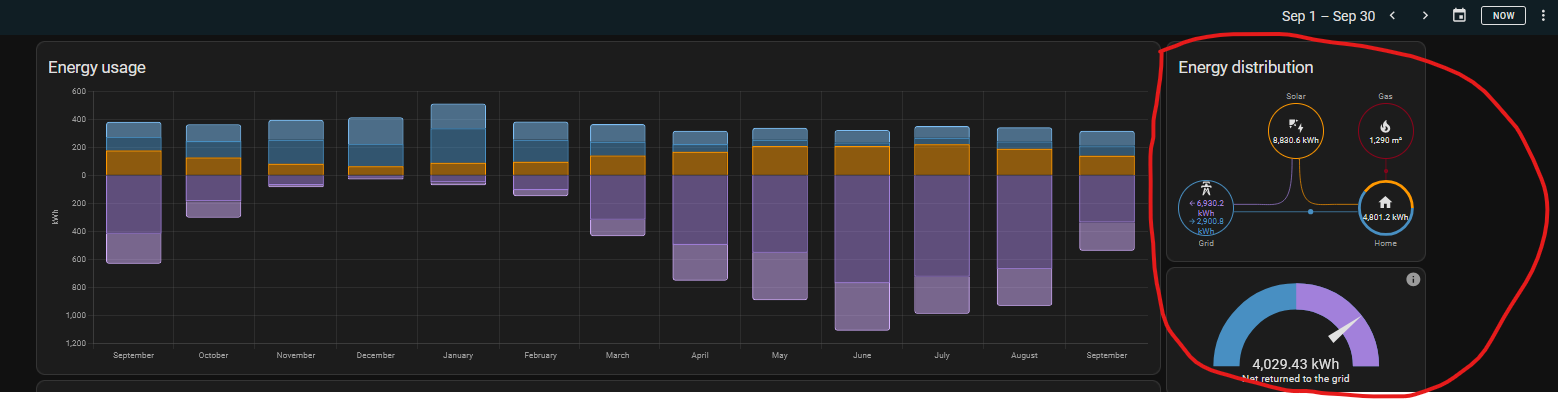
Task: Jump to the current period with NOW
Action: (x=1503, y=15)
